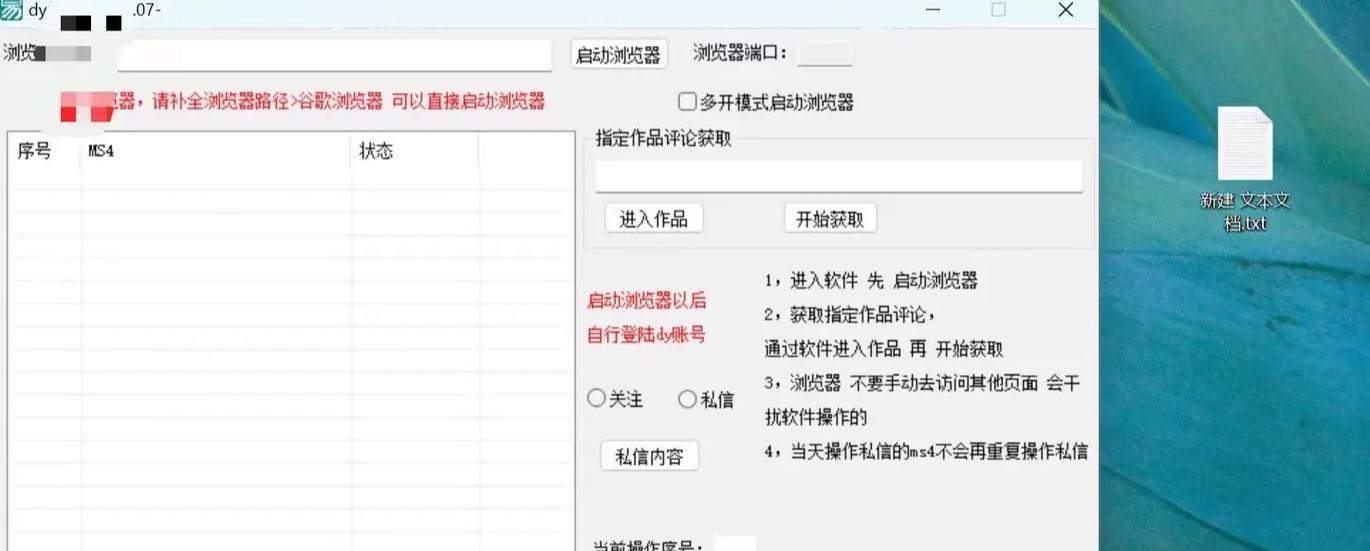Click the instruction line 1，进入软件 先 启动浏览器
The width and height of the screenshot is (1370, 551).
coord(871,281)
